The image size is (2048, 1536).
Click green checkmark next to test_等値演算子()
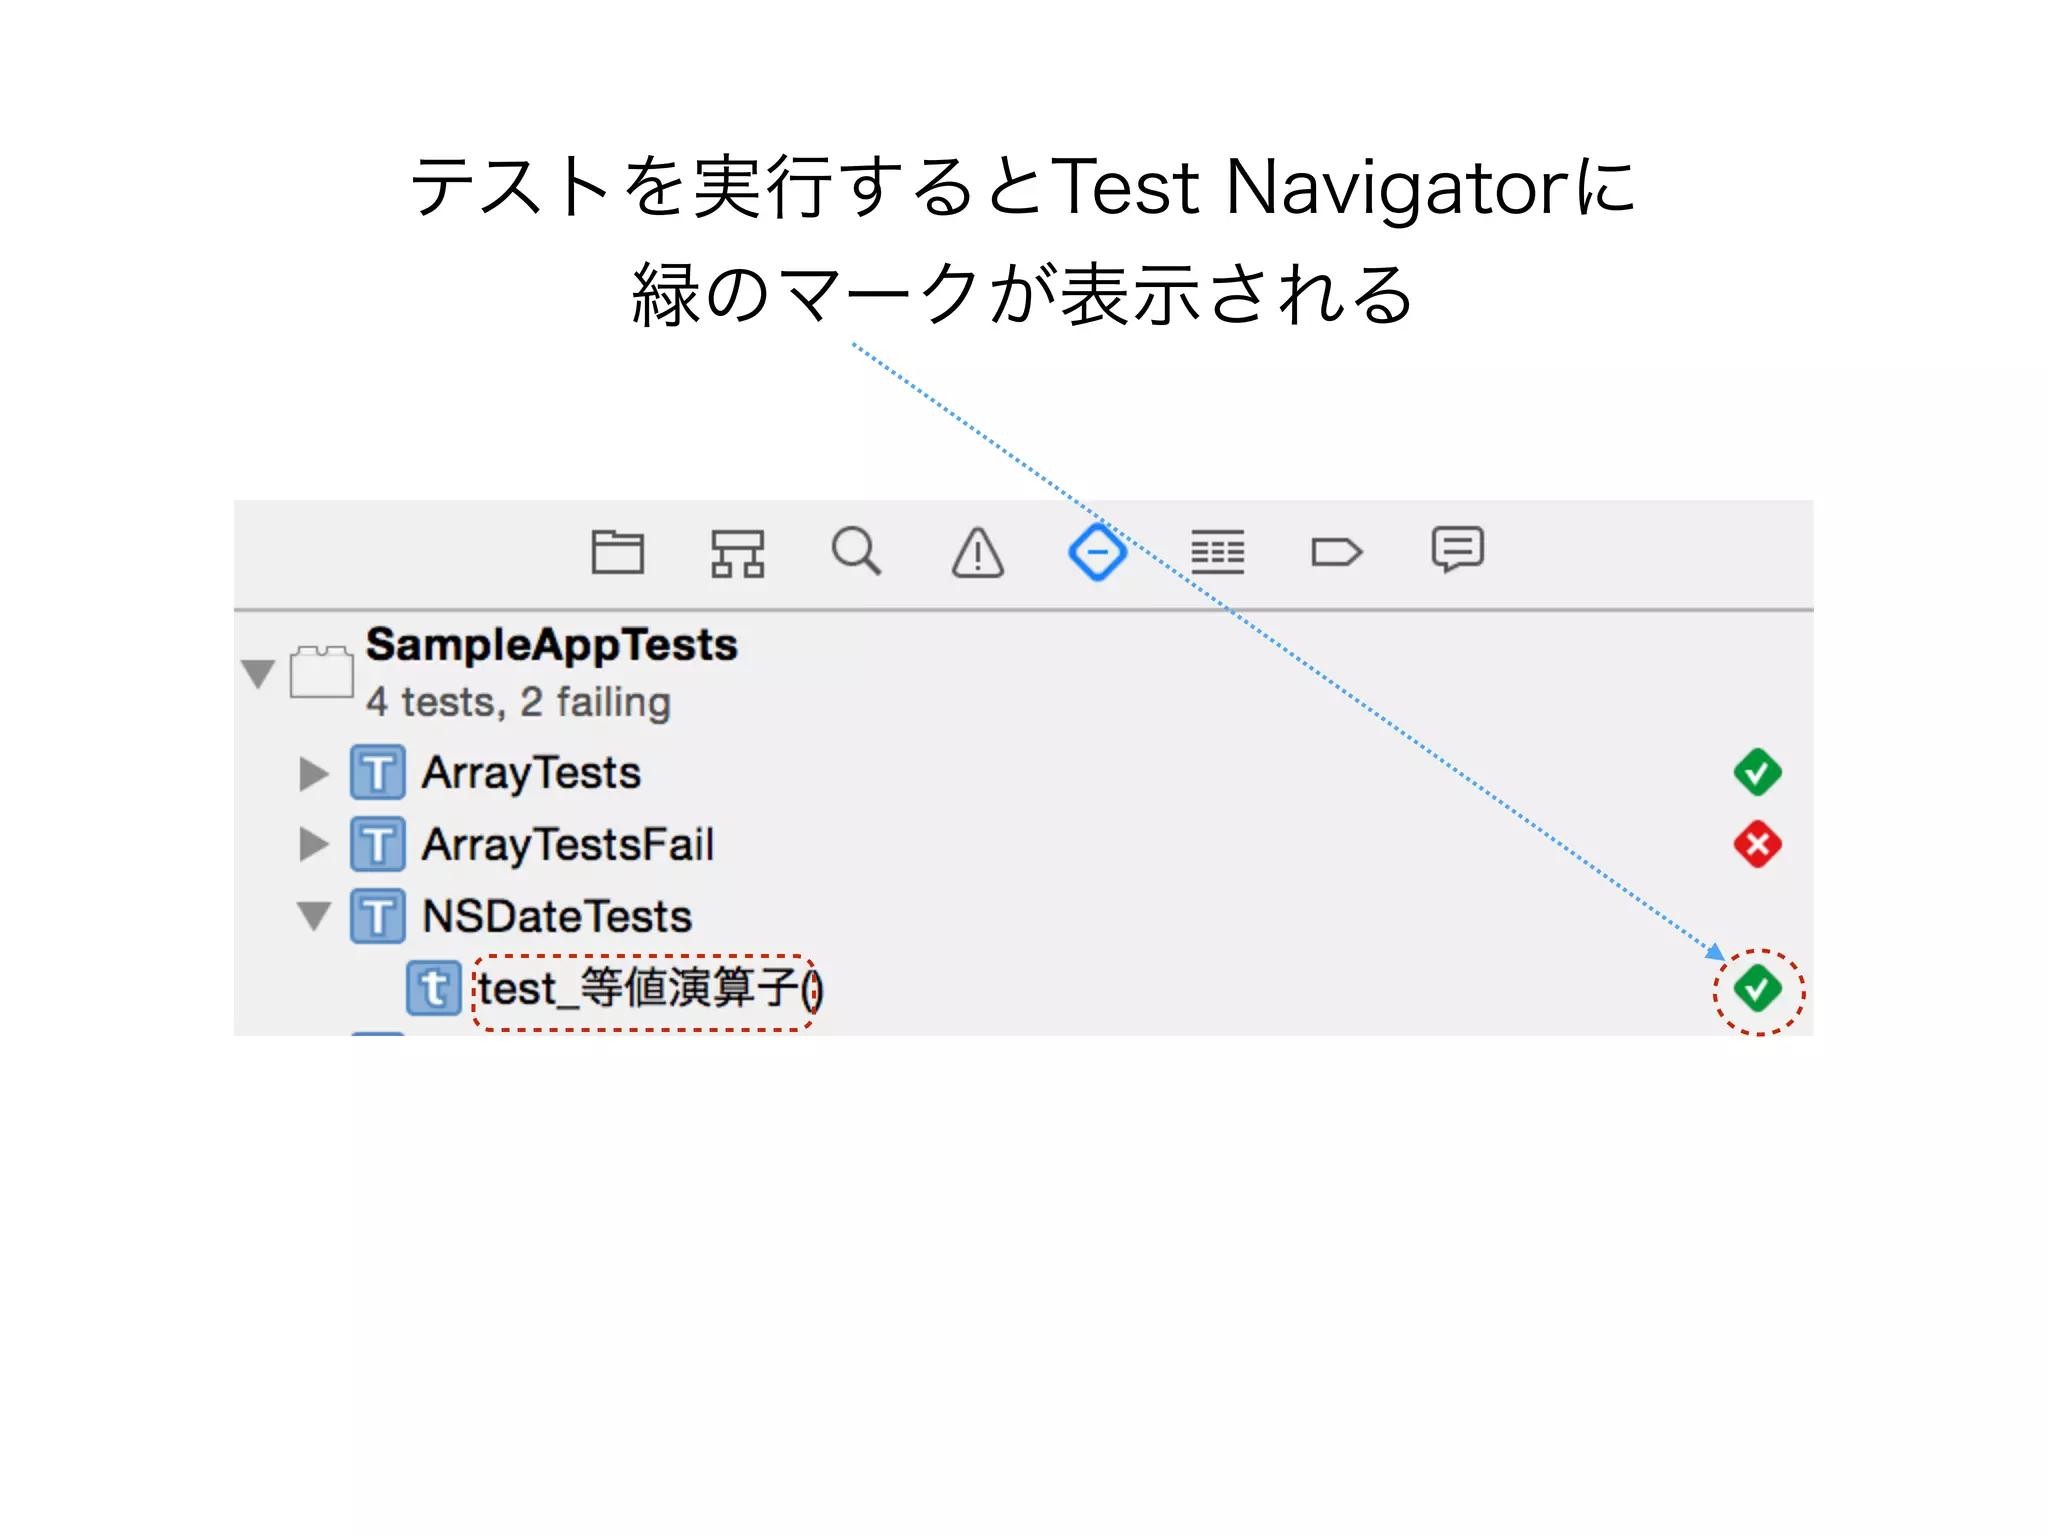click(x=1757, y=989)
